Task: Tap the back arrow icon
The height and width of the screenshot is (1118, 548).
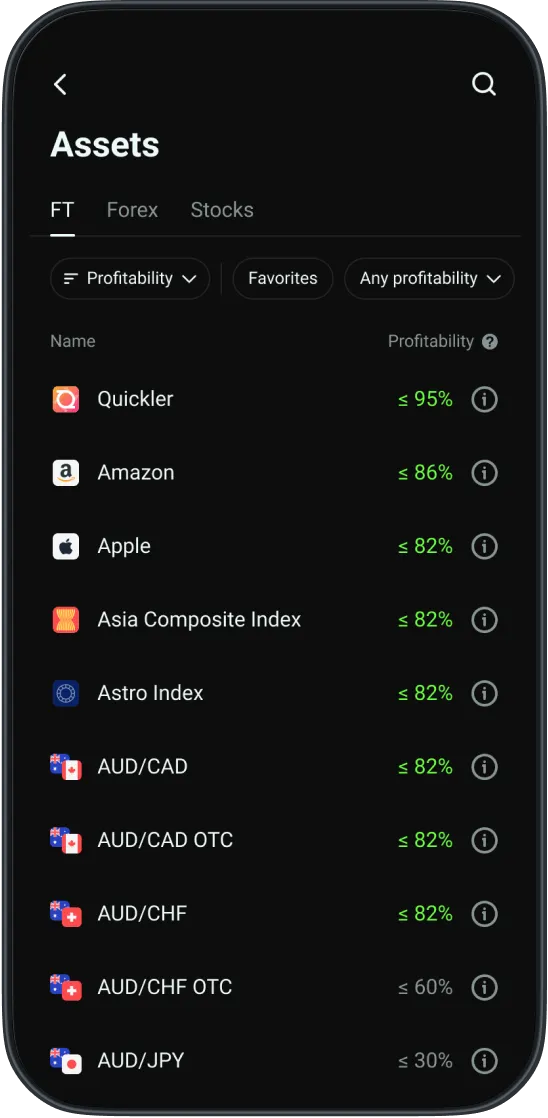Action: [61, 85]
